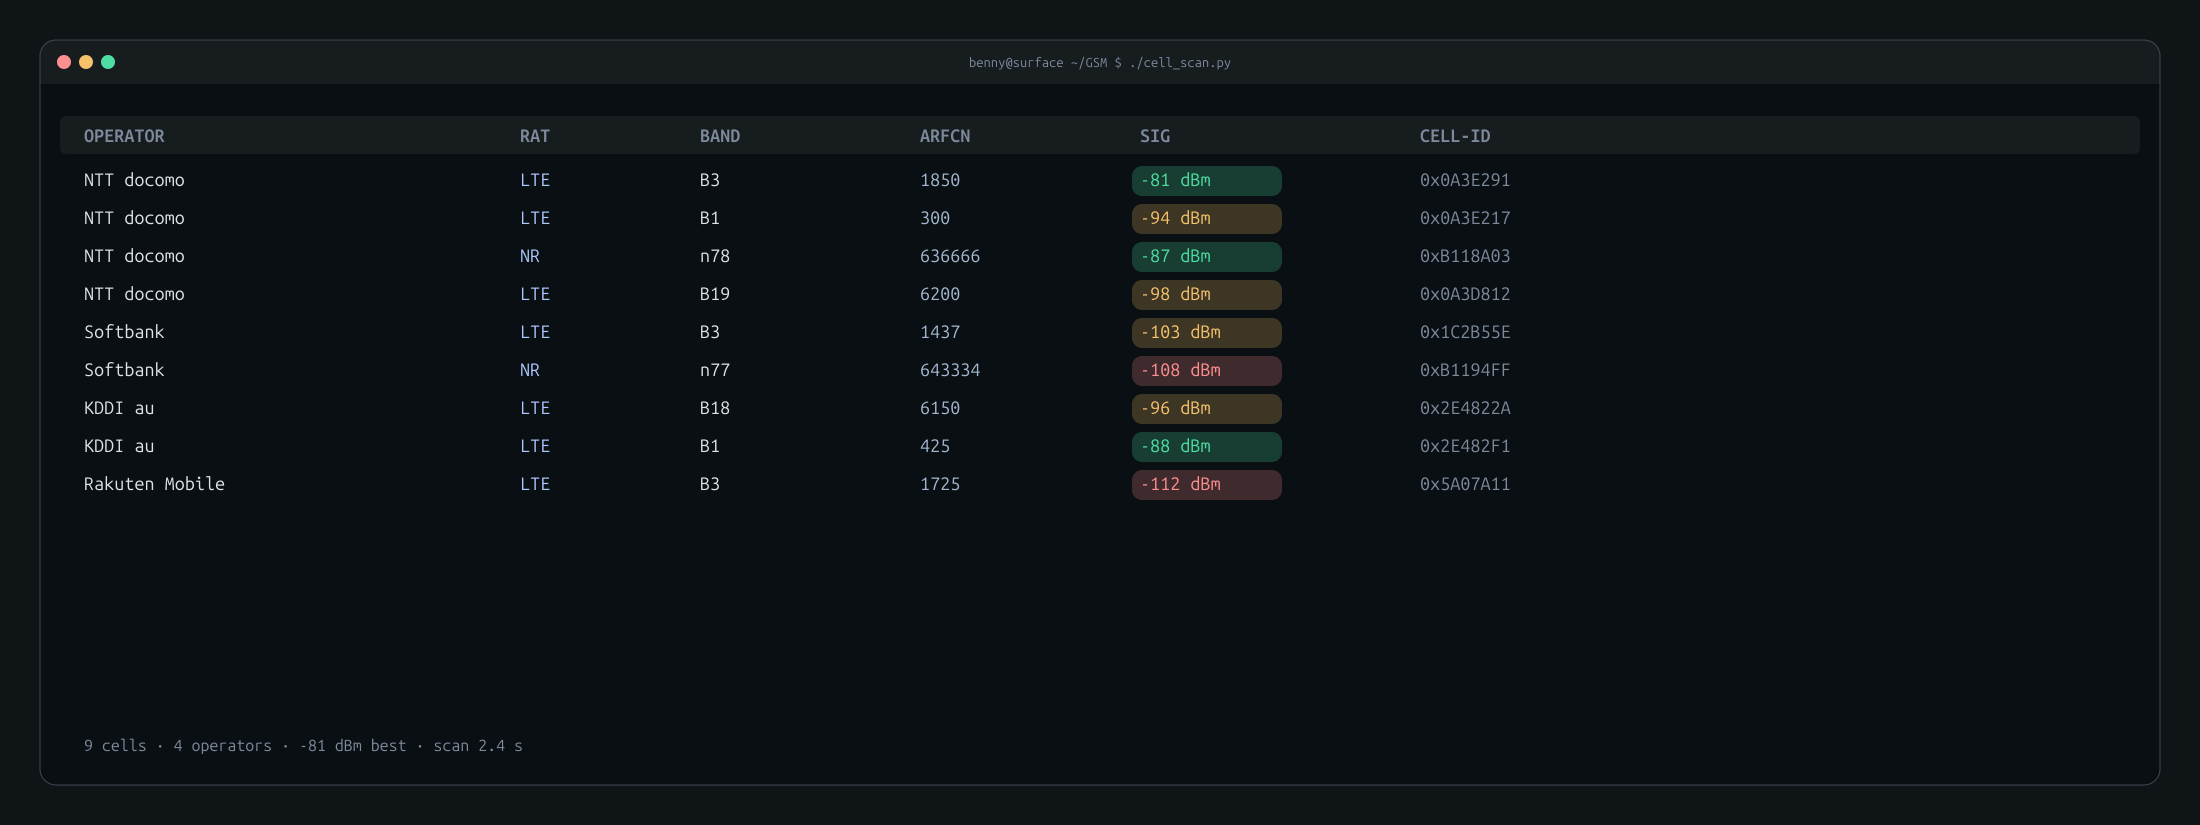Select ARFCN value 1437
Screen dimensions: 2200x825
pyautogui.click(x=940, y=332)
